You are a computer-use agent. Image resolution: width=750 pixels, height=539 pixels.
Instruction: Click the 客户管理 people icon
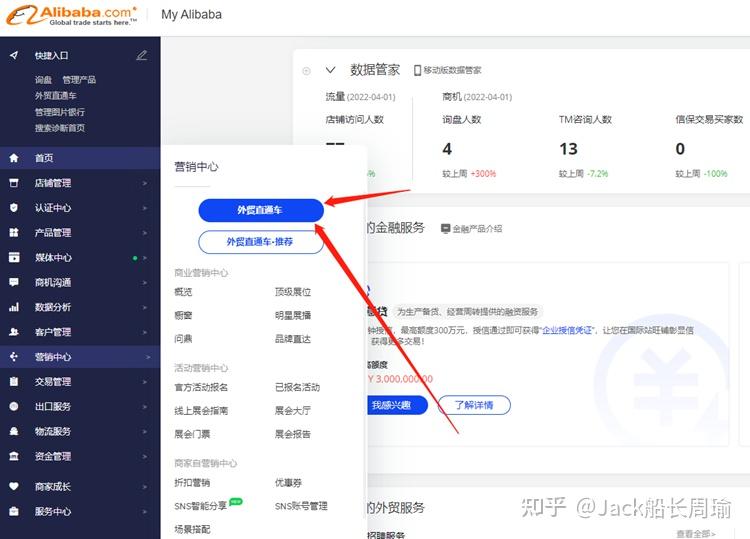(14, 332)
